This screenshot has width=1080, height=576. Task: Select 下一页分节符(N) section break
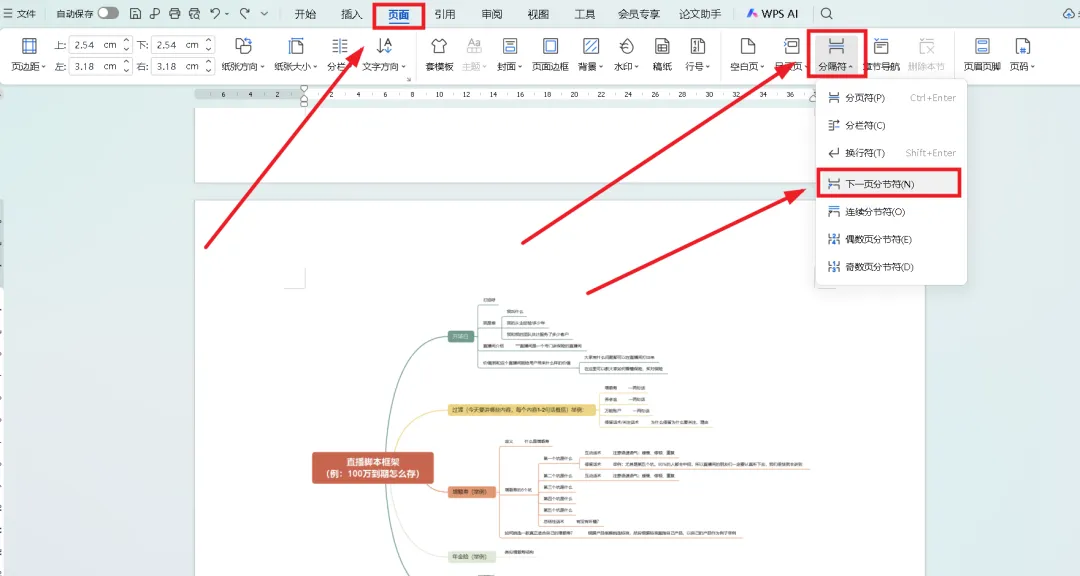[889, 184]
